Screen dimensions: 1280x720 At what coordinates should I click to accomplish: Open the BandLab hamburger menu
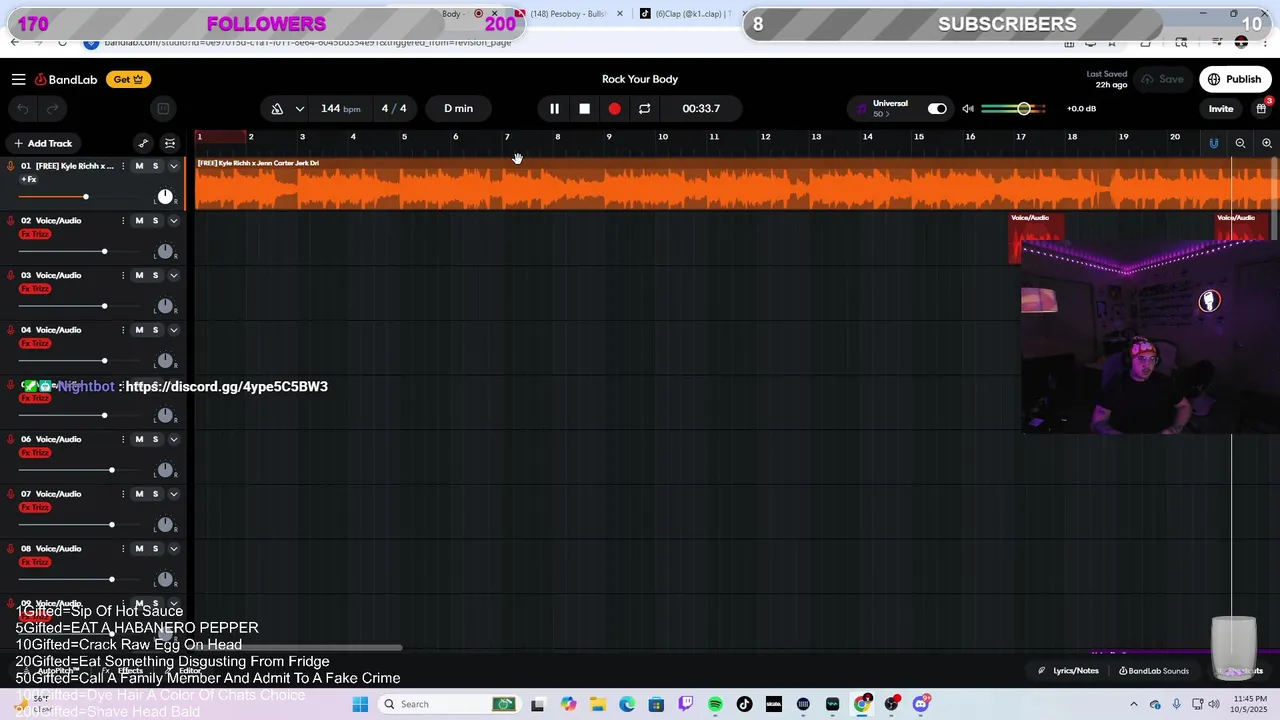[x=18, y=79]
